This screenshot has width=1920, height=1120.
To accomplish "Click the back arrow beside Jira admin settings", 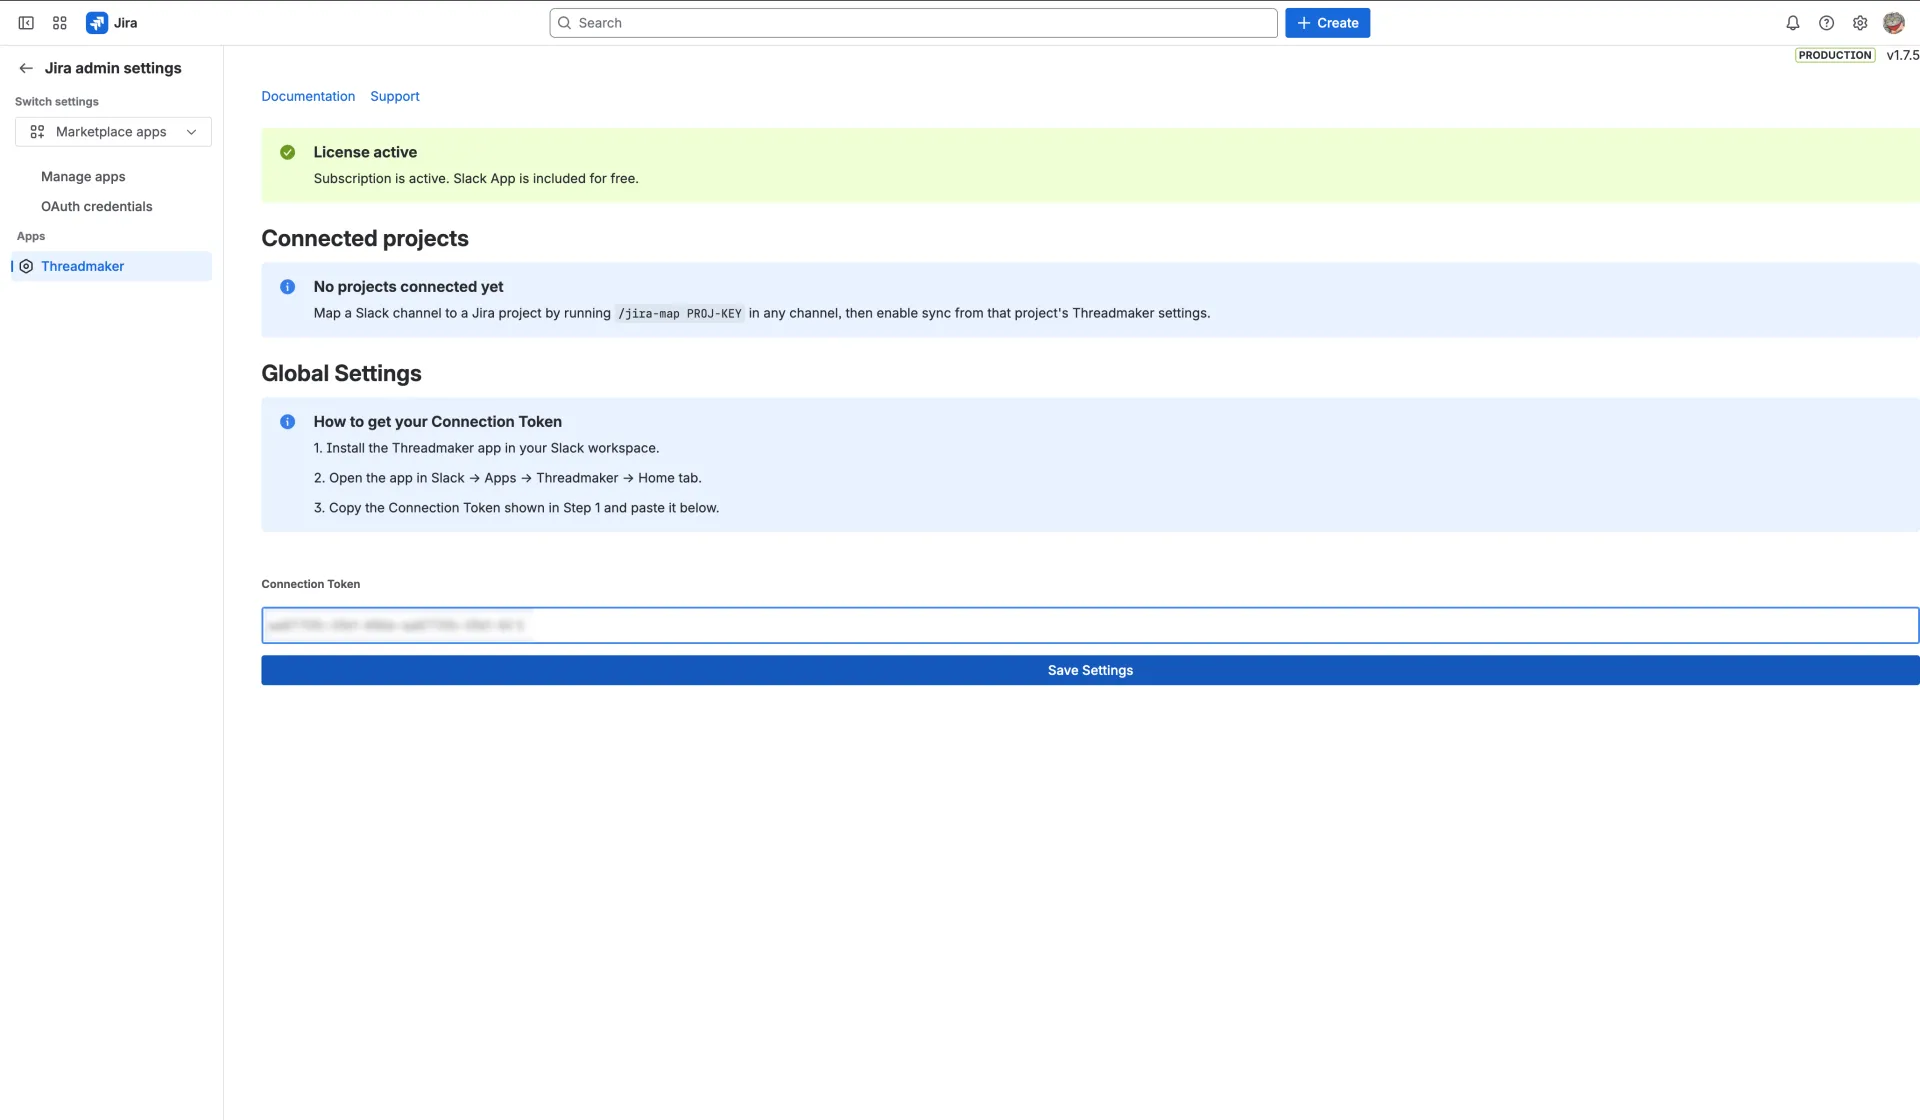I will coord(26,68).
